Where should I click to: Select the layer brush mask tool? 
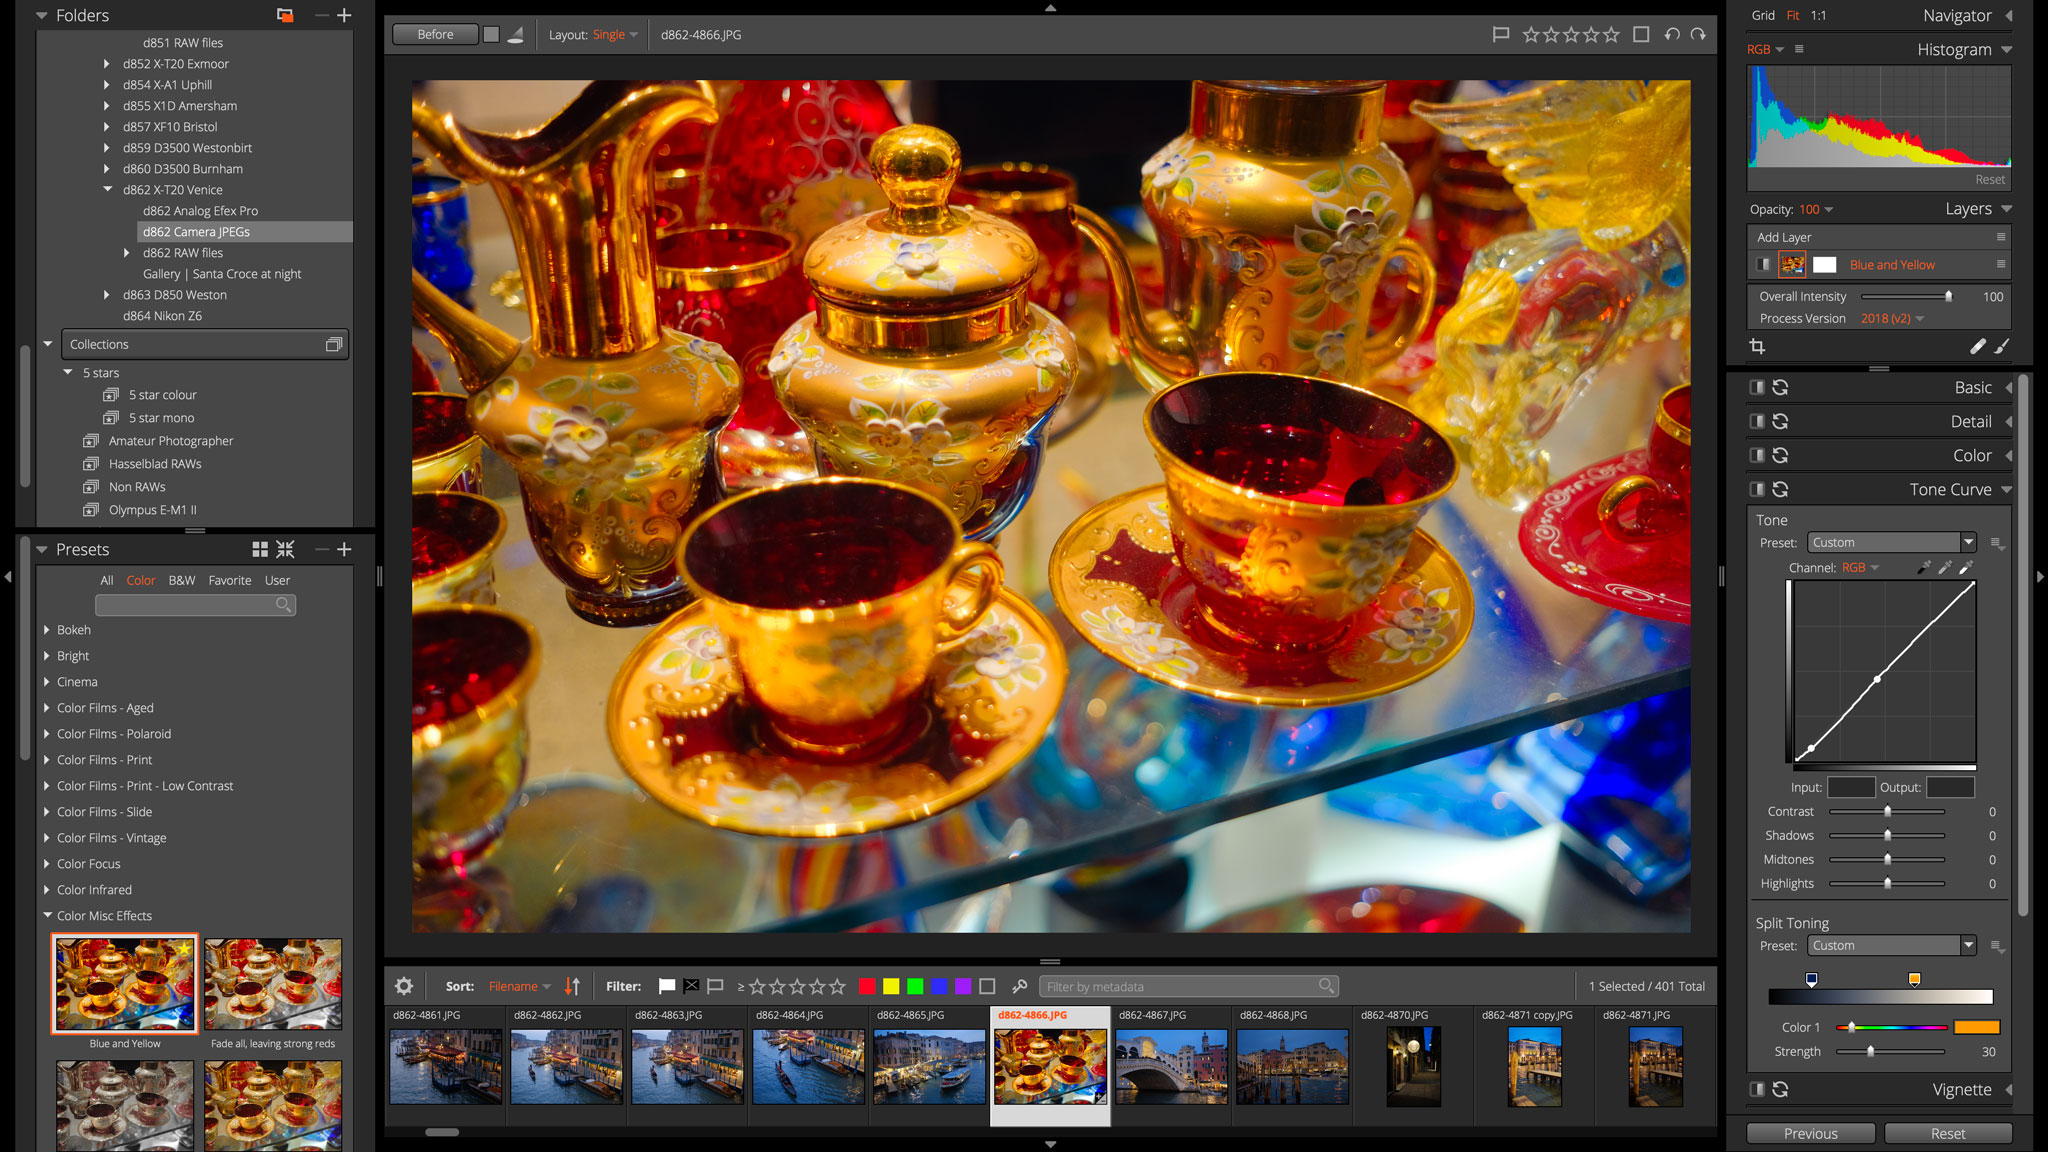tap(2001, 346)
